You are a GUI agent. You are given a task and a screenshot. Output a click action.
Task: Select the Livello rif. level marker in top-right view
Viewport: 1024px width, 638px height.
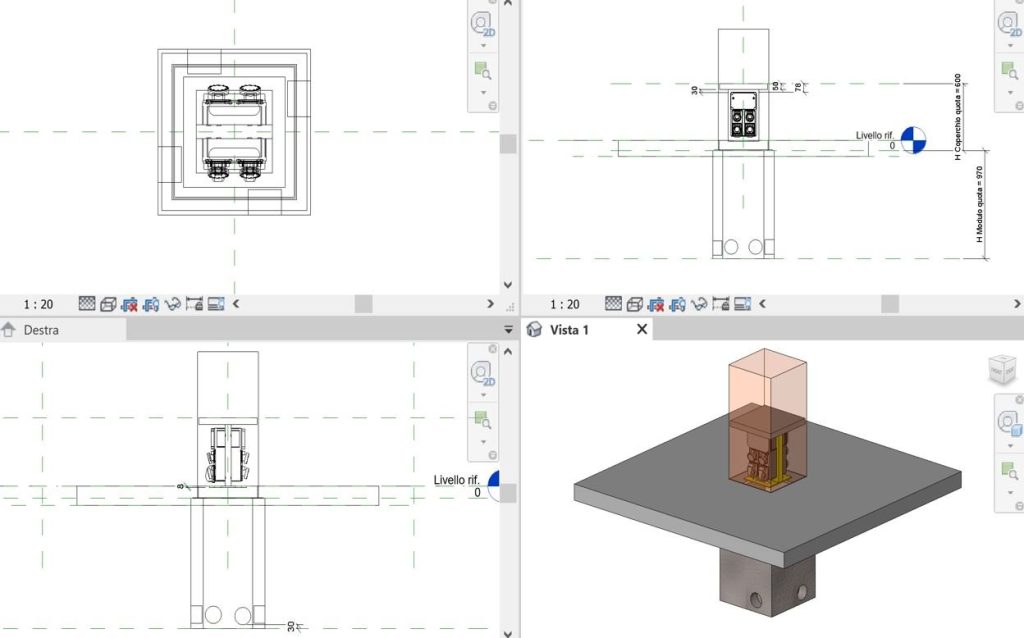[x=912, y=141]
